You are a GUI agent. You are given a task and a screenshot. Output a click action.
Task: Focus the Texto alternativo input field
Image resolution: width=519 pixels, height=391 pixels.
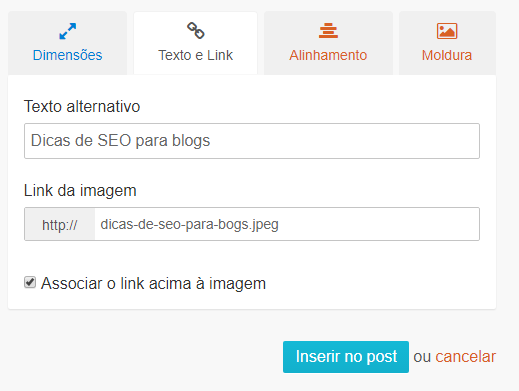tap(252, 141)
